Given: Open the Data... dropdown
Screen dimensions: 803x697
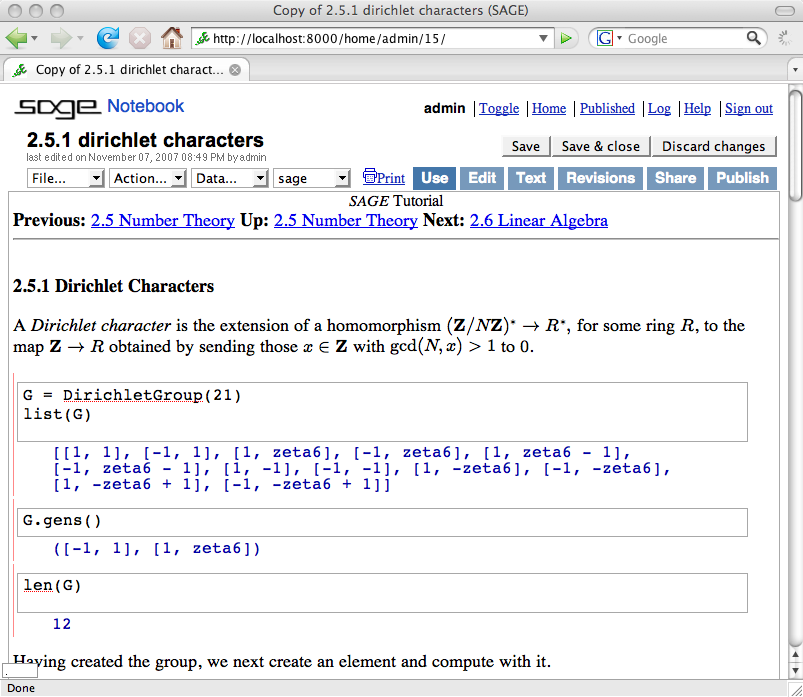Looking at the screenshot, I should coord(229,178).
